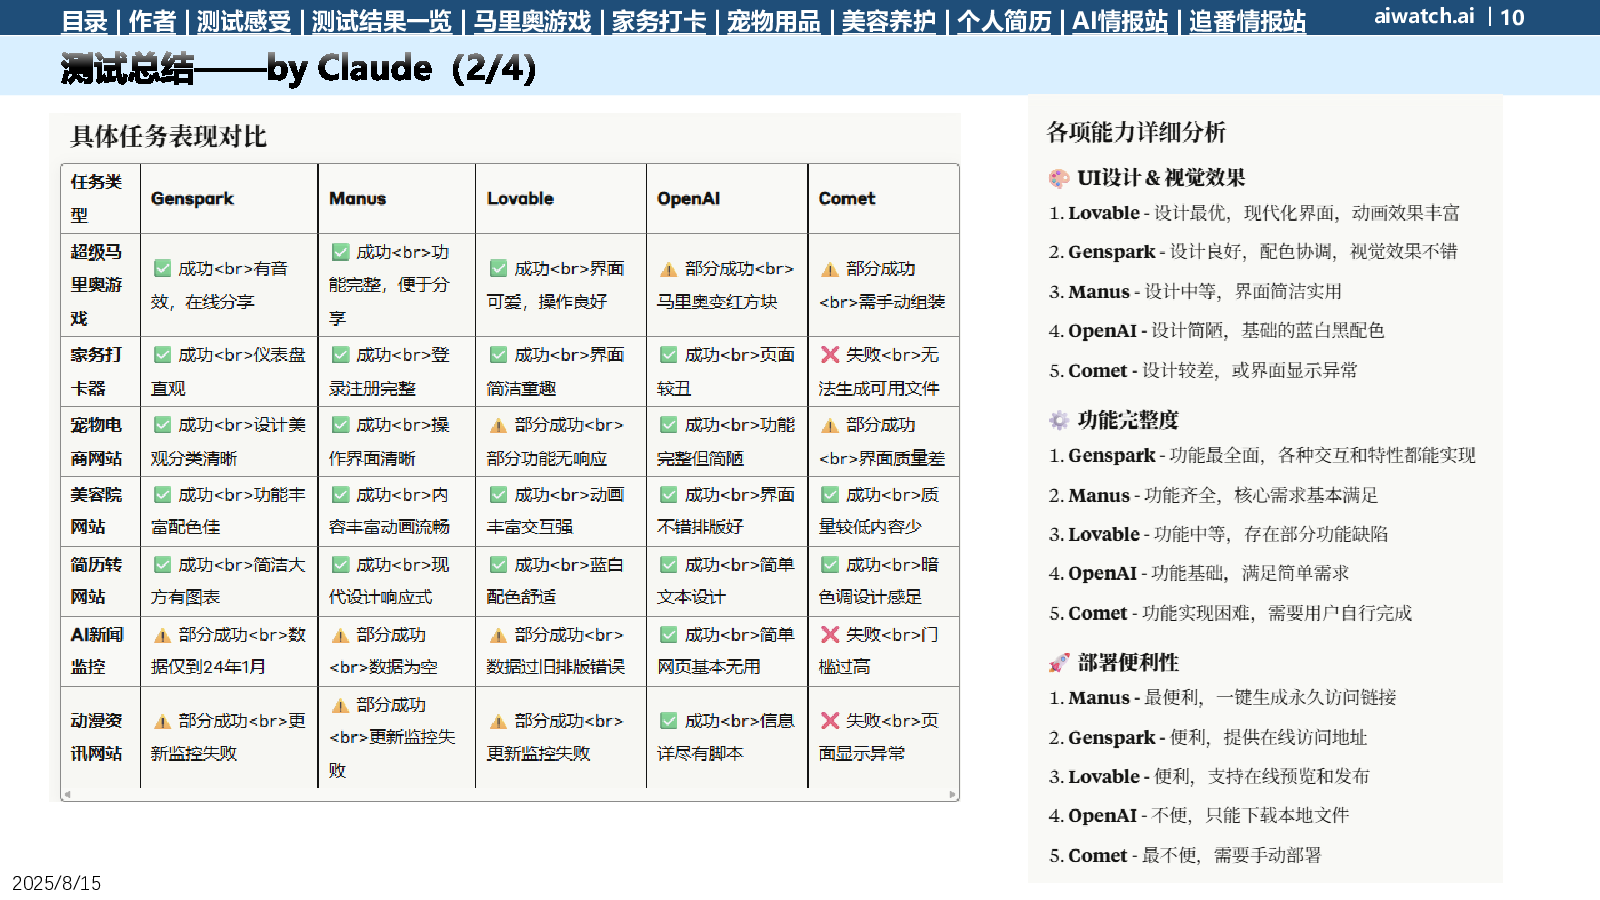Click 'Genspark - 功能最全面' list item
The height and width of the screenshot is (900, 1600).
pyautogui.click(x=1262, y=455)
